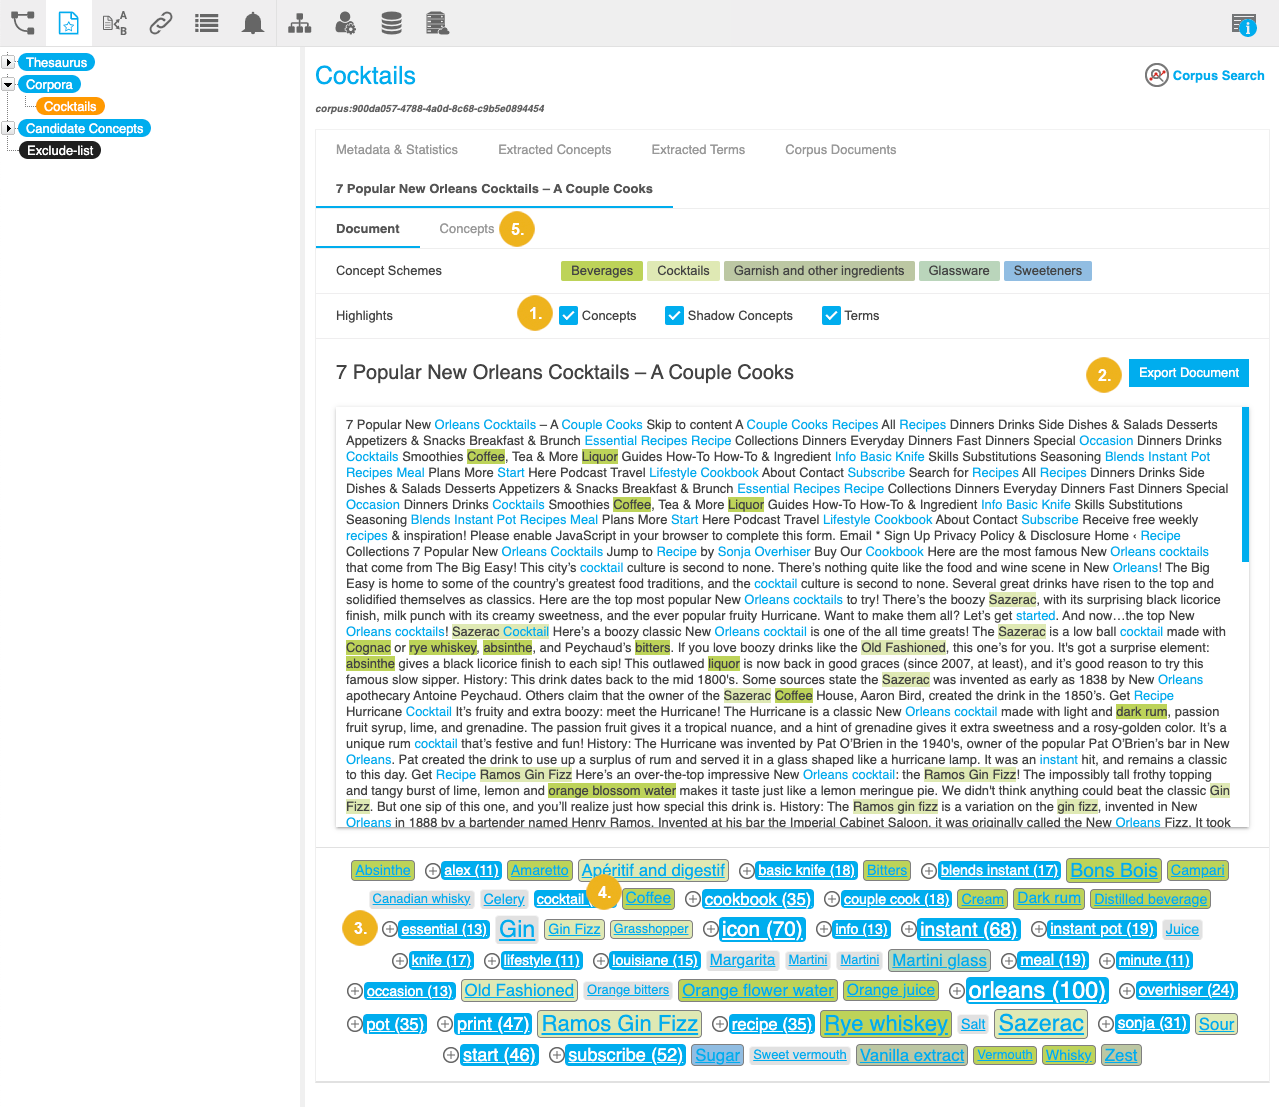Toggle the Terms highlight checkbox
The image size is (1279, 1107).
831,316
